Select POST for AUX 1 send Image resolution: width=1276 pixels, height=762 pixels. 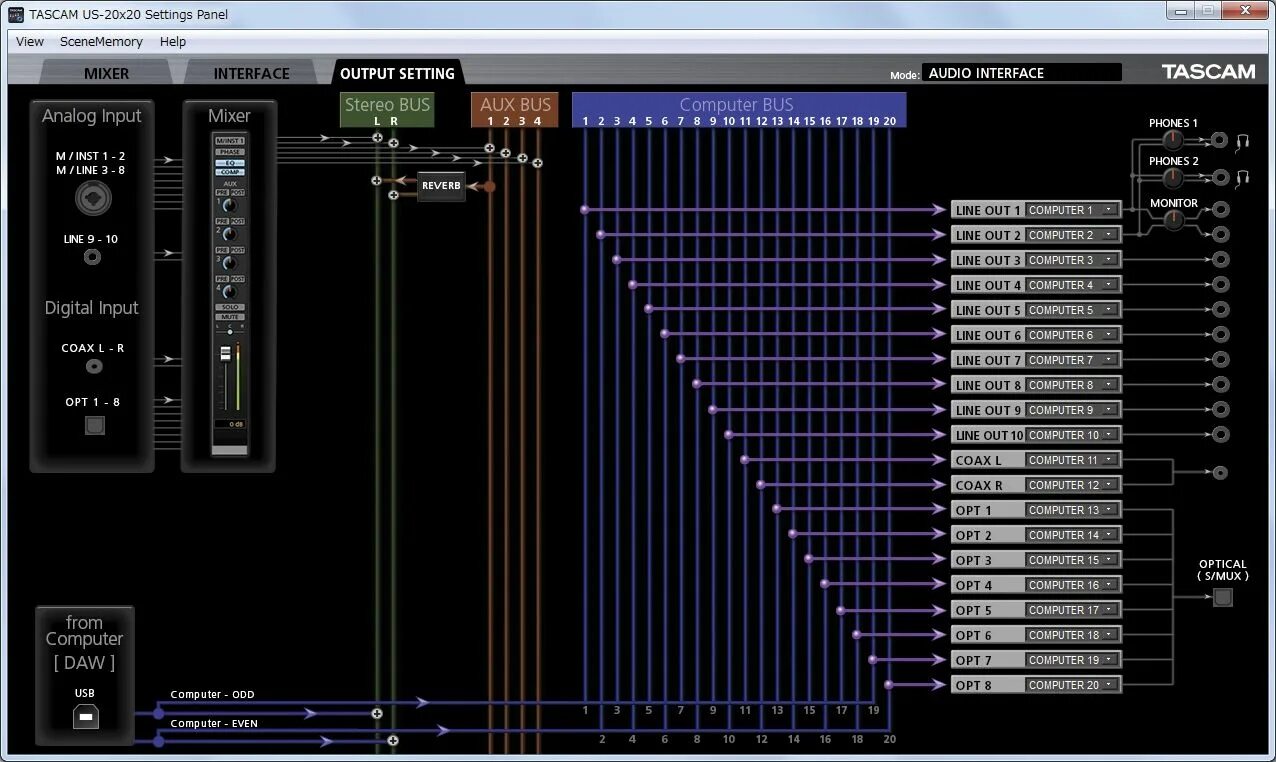(x=238, y=192)
